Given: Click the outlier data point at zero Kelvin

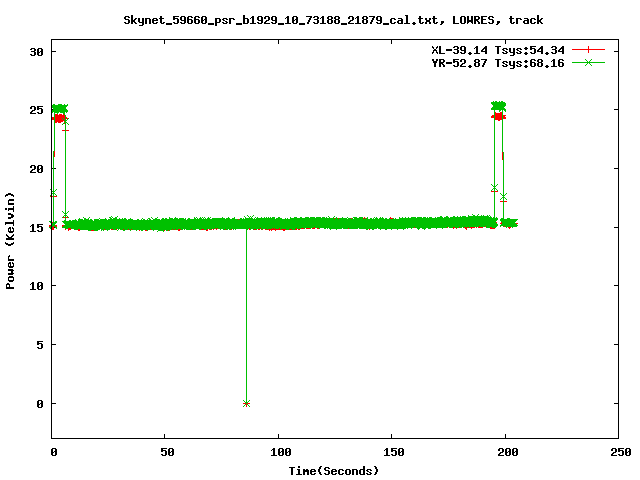Looking at the screenshot, I should 246,404.
